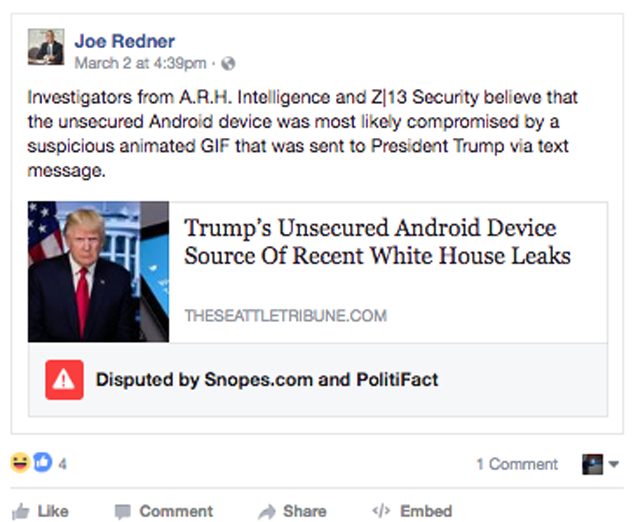Click the Trump article preview image
This screenshot has width=638, height=522.
[98, 272]
